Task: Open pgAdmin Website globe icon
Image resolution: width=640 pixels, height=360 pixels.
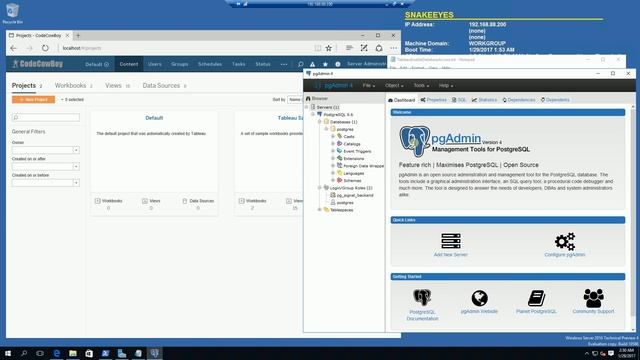Action: click(479, 298)
